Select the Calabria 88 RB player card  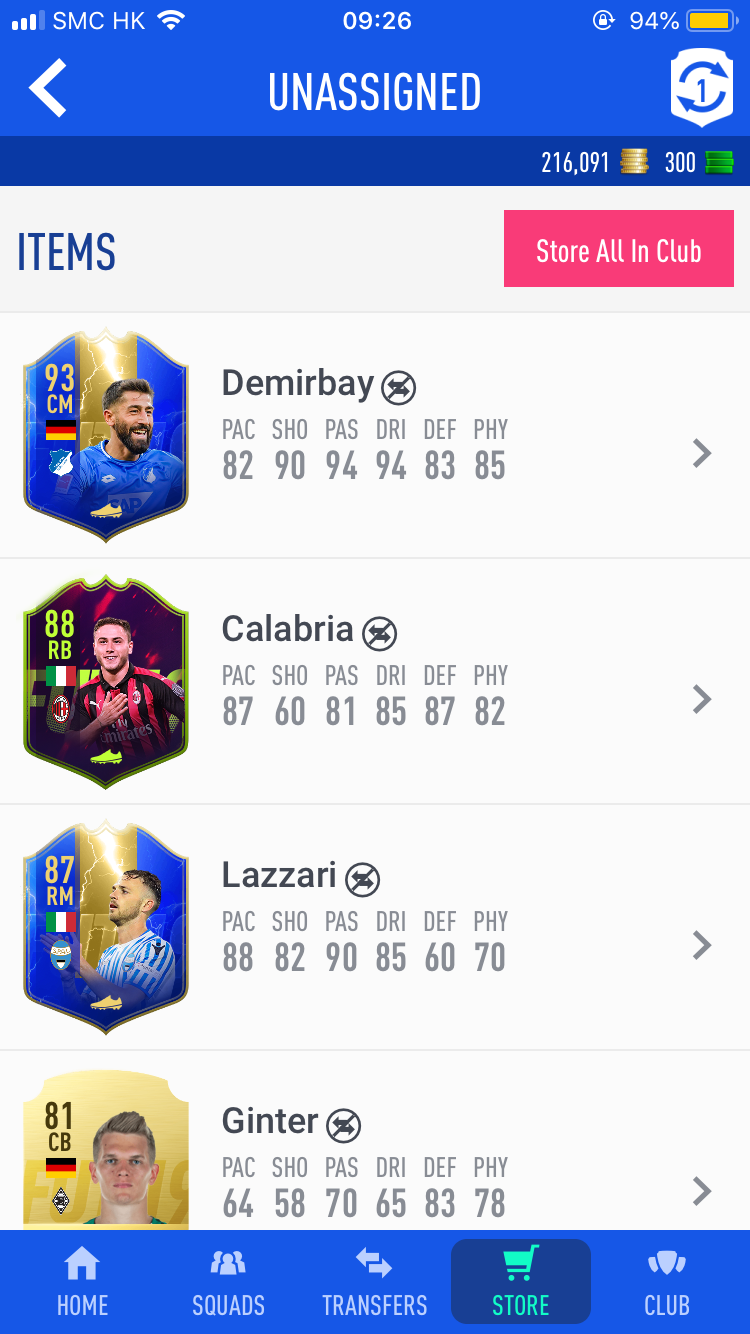105,681
